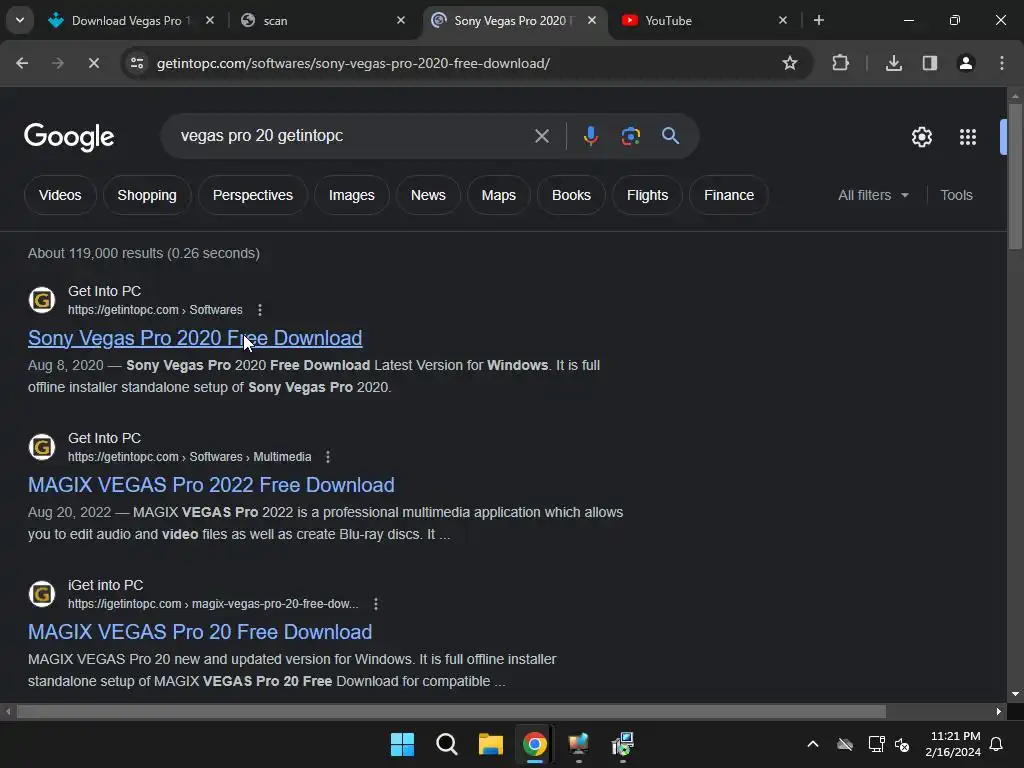This screenshot has height=768, width=1024.
Task: Open the taskbar clock showing 11:21 PM
Action: click(953, 744)
